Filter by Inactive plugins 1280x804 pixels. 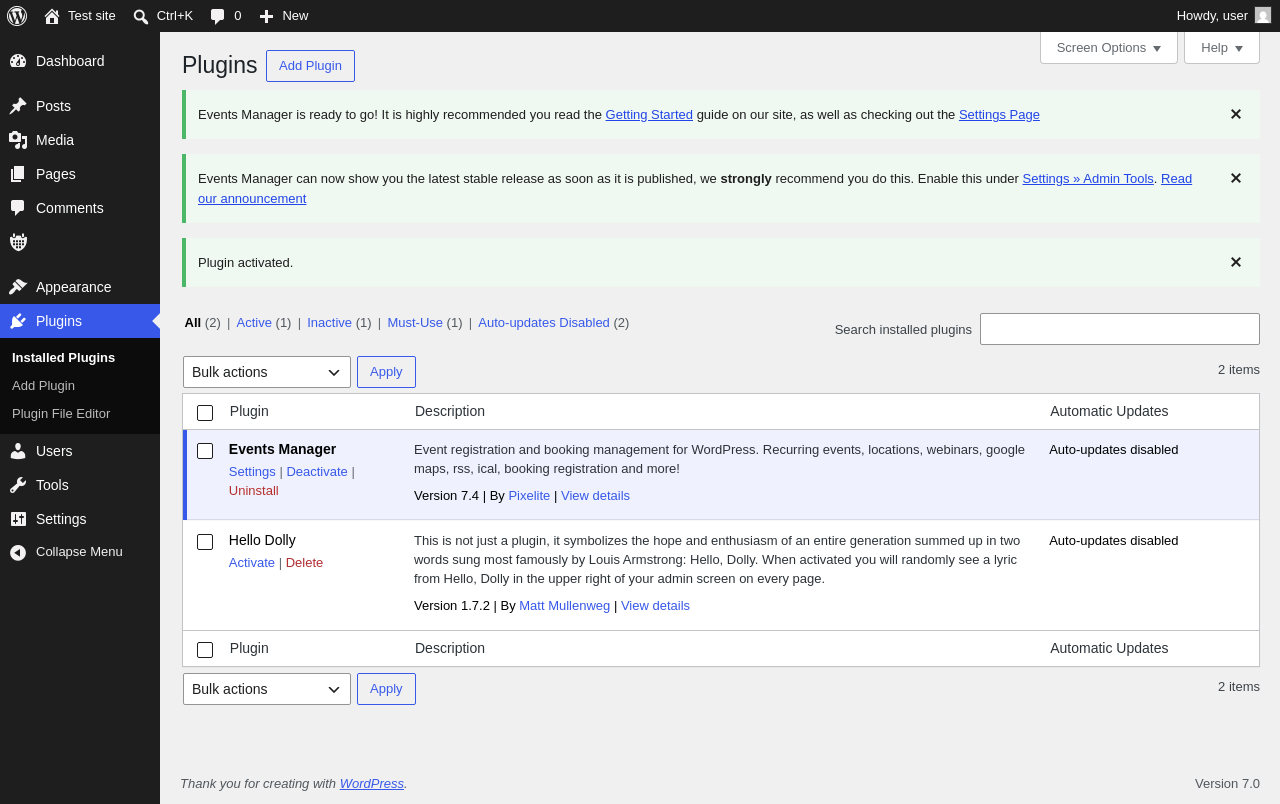click(329, 322)
